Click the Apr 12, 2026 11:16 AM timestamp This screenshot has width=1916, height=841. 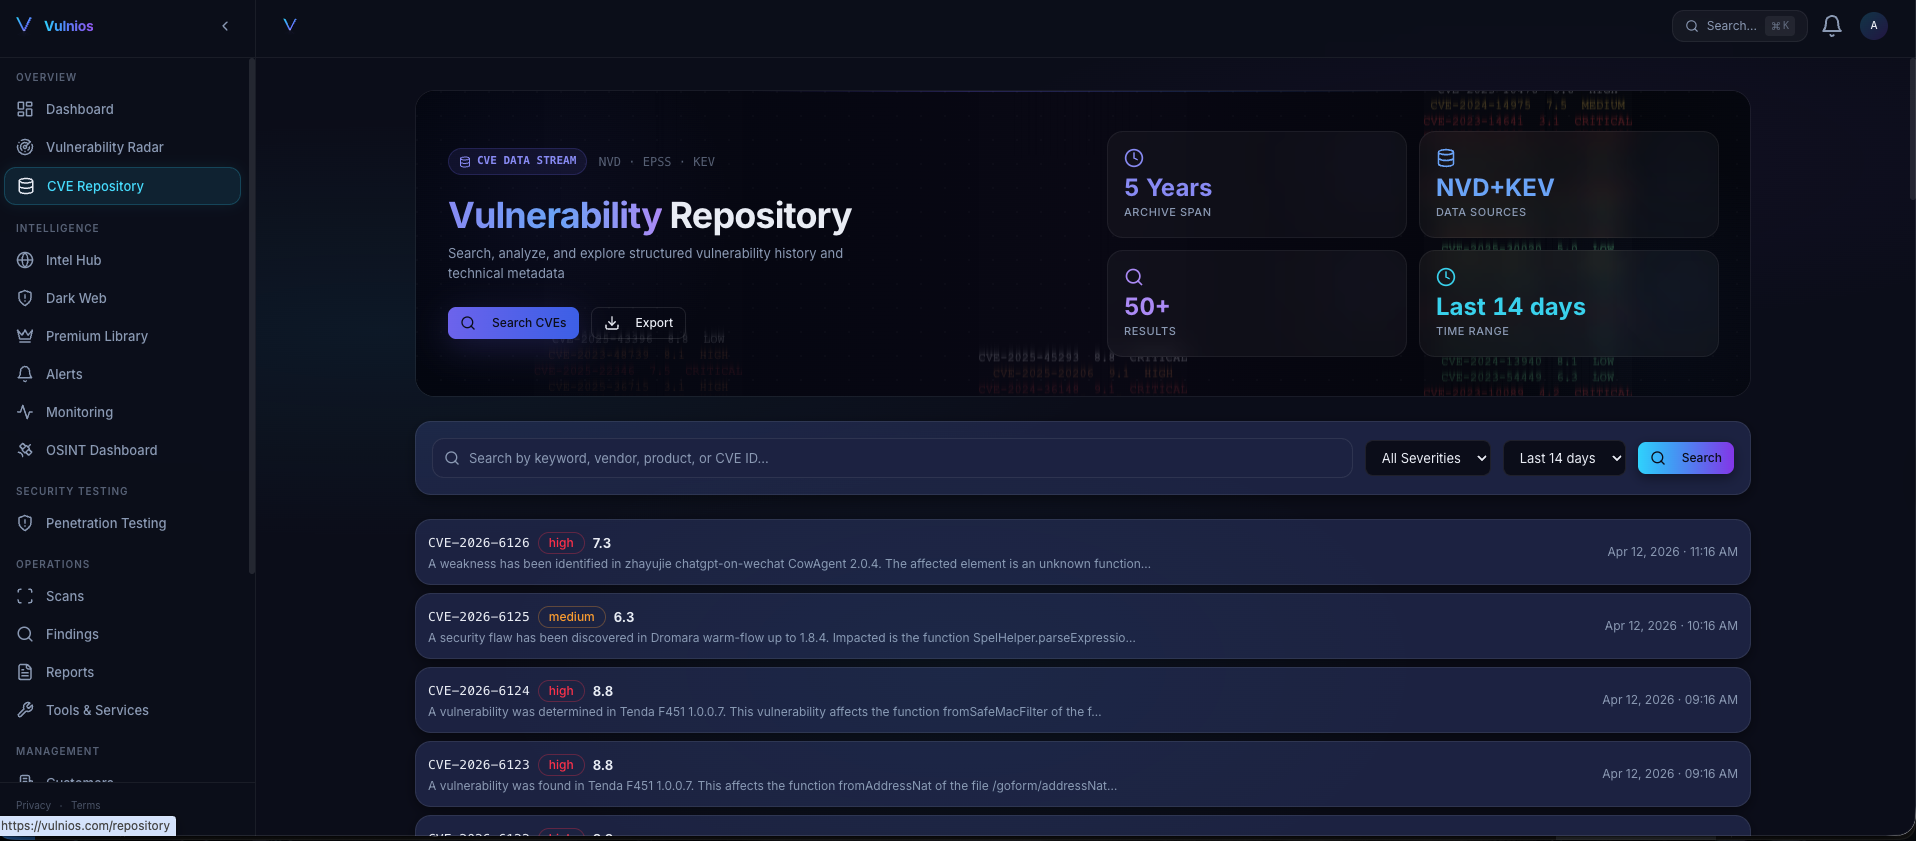[1672, 552]
